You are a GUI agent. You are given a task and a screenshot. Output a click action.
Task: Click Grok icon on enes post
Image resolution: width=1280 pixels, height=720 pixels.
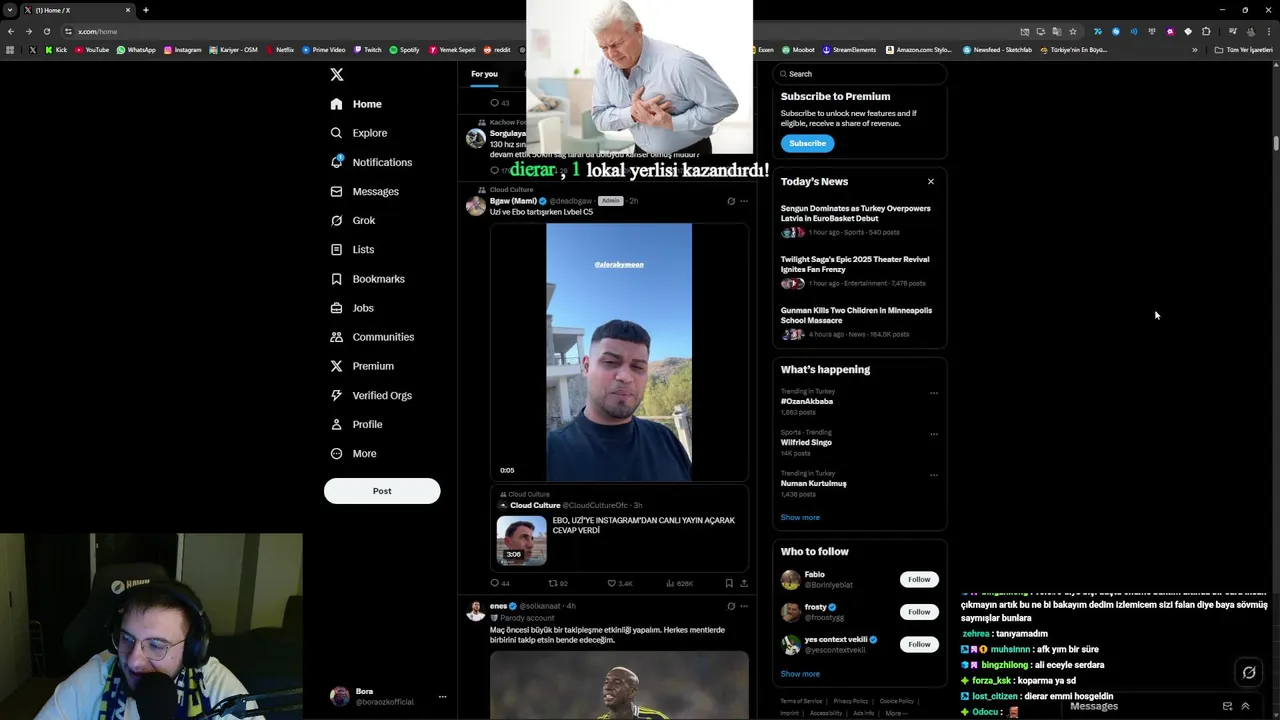(x=731, y=606)
